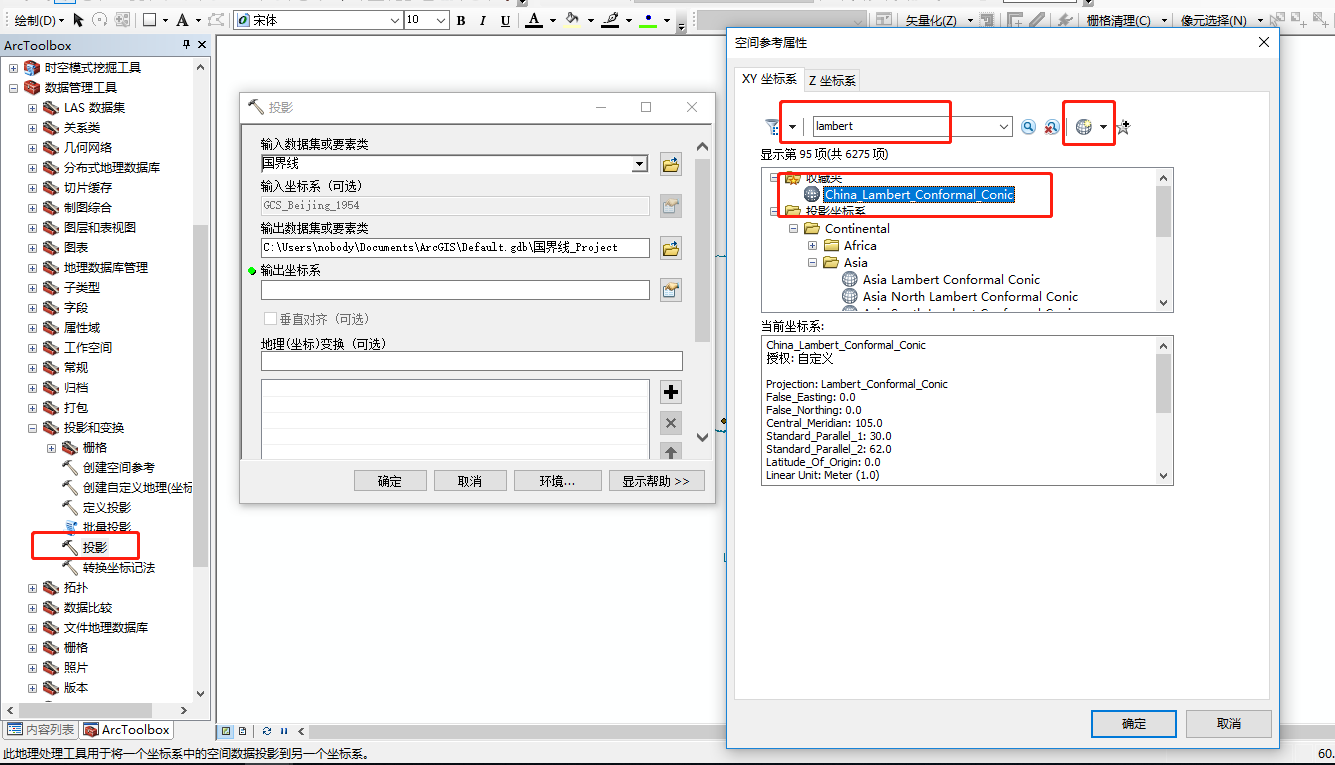Switch to the 内容列表 tab
1335x765 pixels.
41,730
